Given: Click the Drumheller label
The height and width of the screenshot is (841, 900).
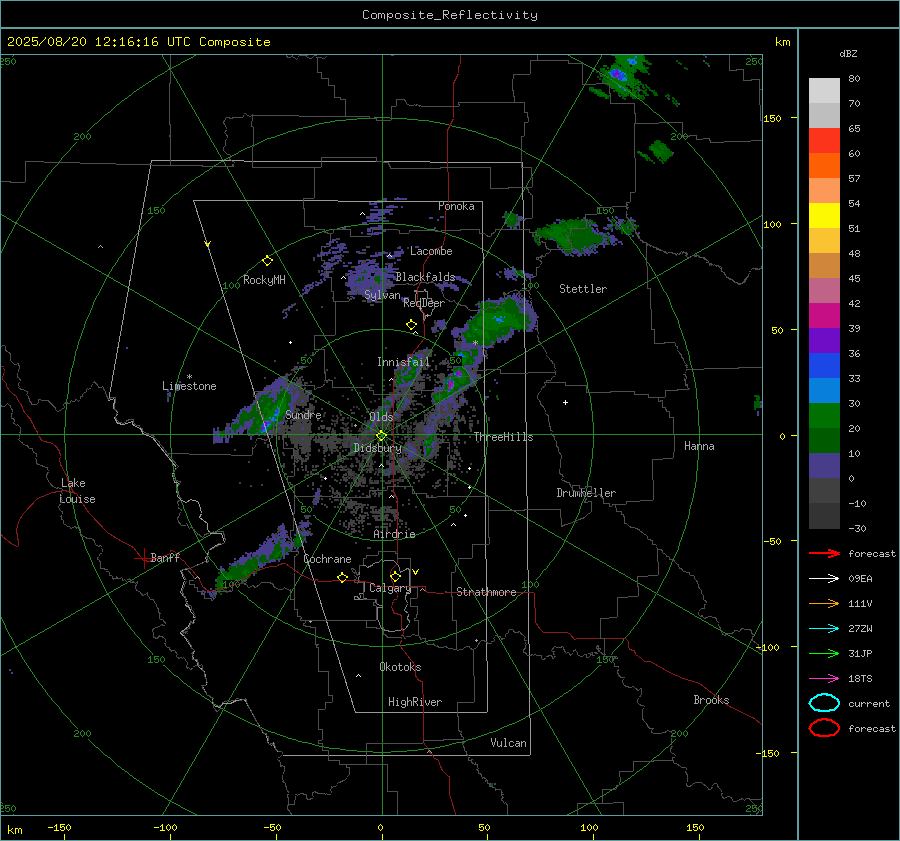Looking at the screenshot, I should (586, 493).
